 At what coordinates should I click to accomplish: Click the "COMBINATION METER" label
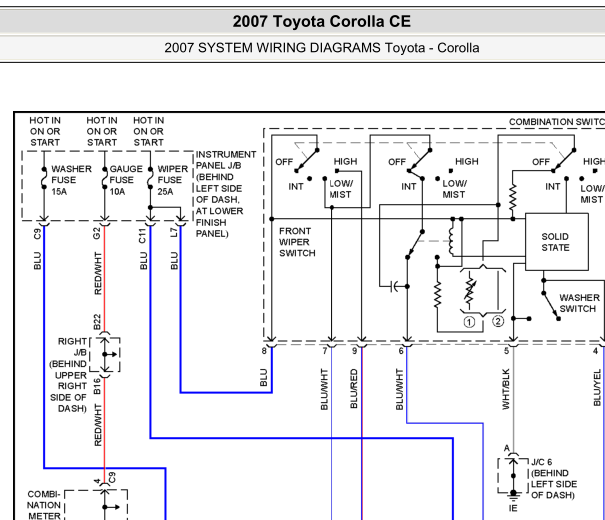[44, 505]
